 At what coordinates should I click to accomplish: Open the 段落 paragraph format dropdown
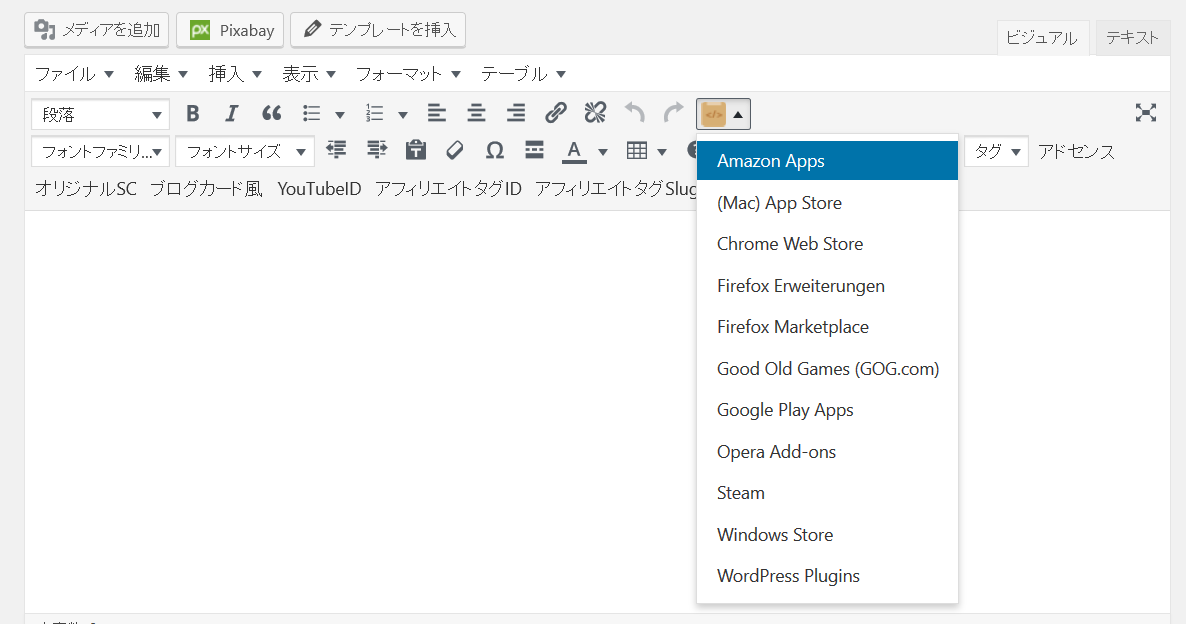tap(100, 115)
